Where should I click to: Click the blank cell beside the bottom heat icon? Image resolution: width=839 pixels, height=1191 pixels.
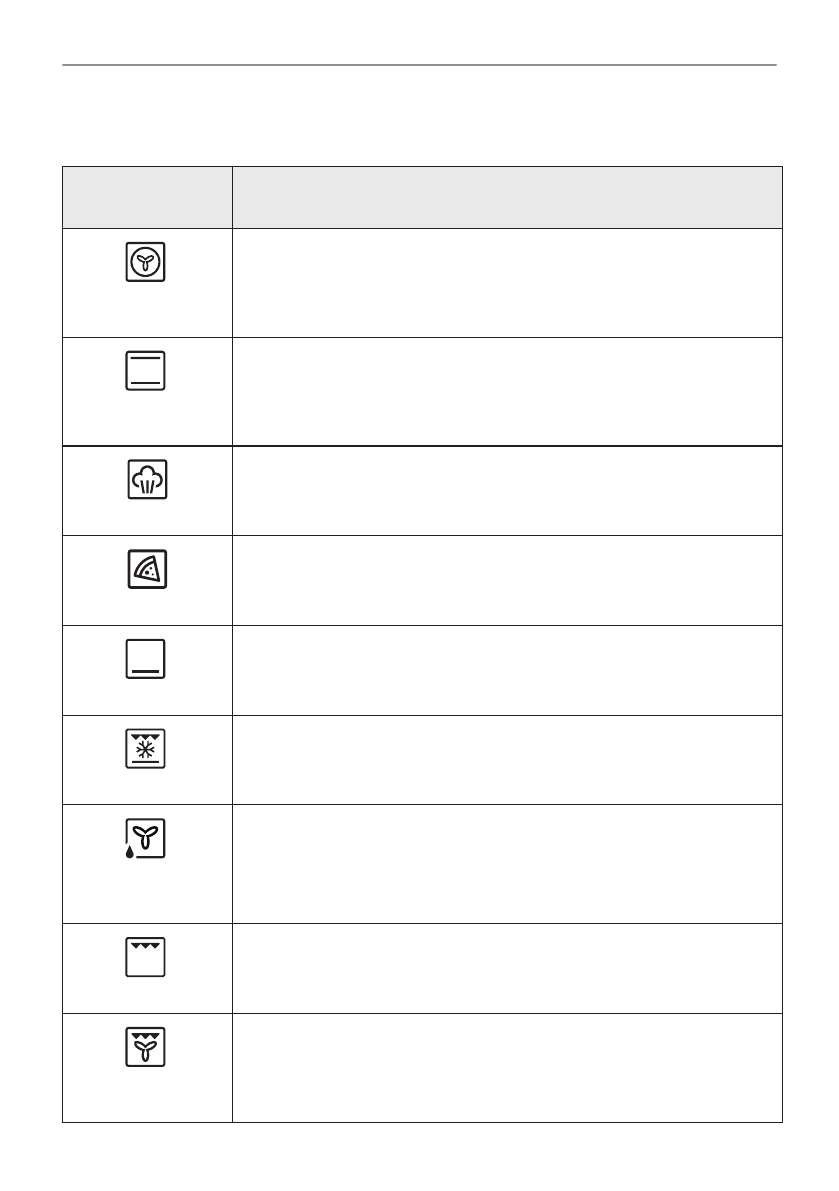pyautogui.click(x=506, y=670)
